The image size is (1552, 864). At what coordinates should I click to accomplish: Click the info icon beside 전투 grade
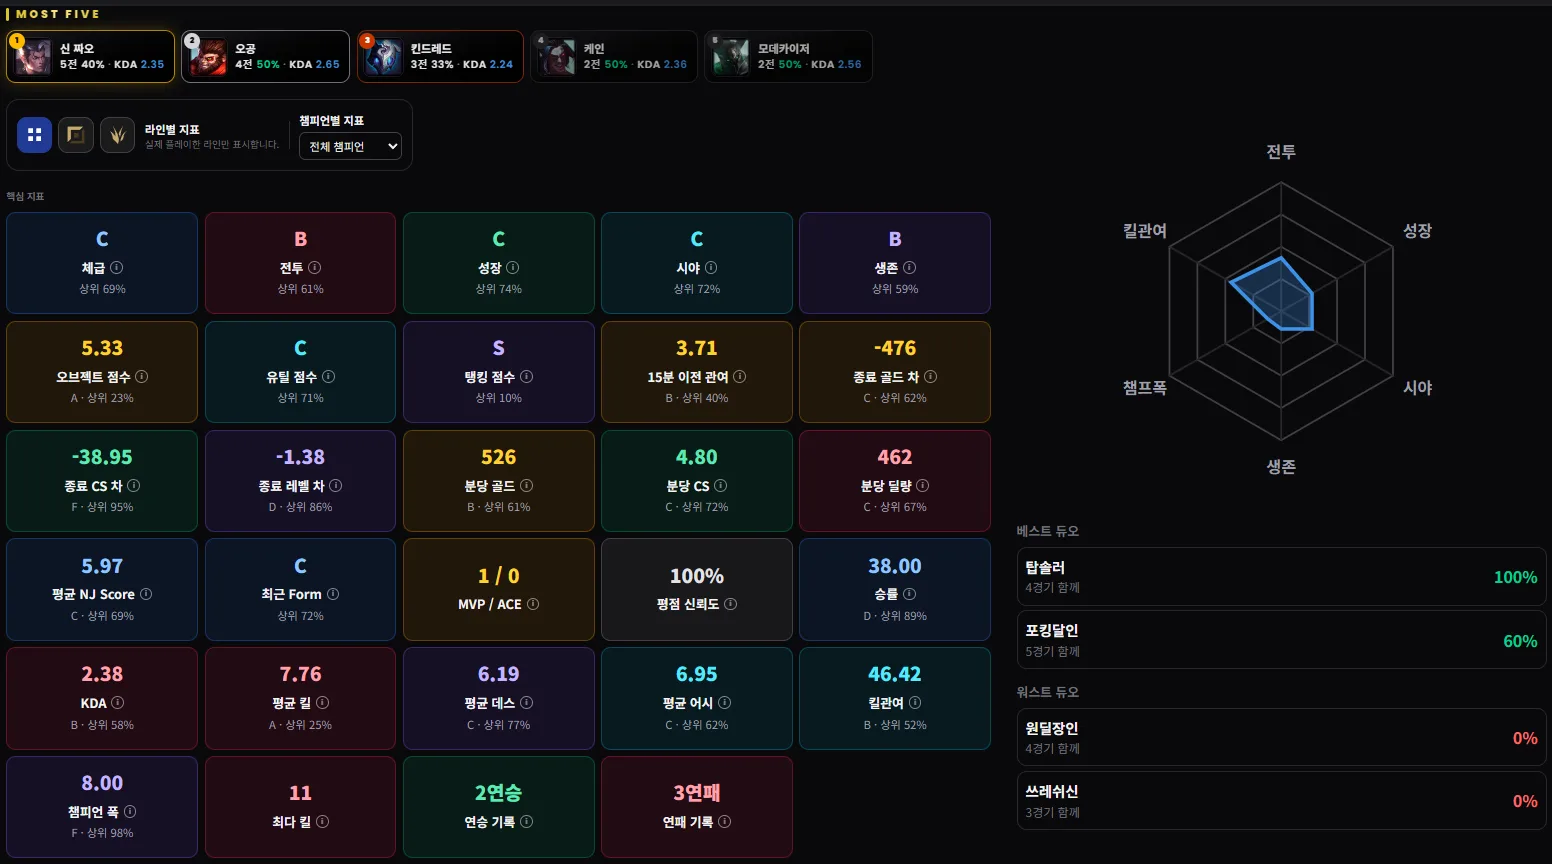tap(315, 268)
